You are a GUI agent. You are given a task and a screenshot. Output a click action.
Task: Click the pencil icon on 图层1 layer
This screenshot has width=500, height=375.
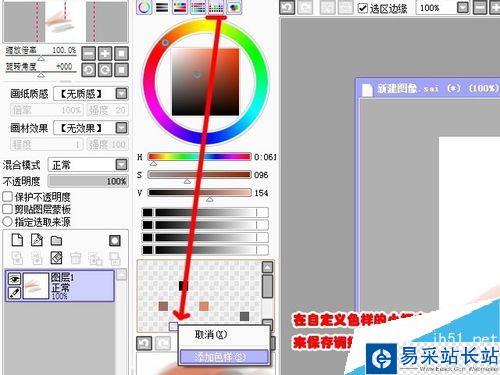pos(14,292)
